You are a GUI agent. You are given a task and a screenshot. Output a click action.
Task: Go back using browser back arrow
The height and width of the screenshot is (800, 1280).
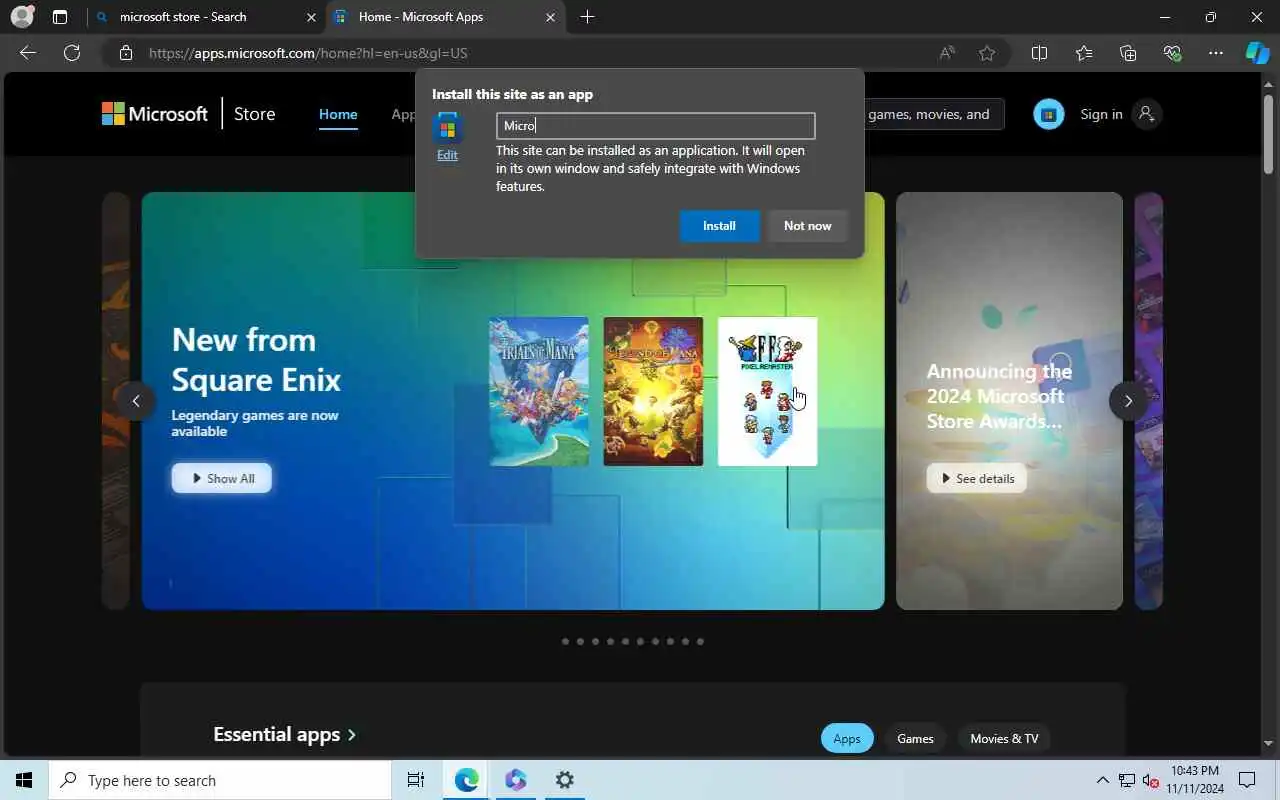[x=28, y=53]
